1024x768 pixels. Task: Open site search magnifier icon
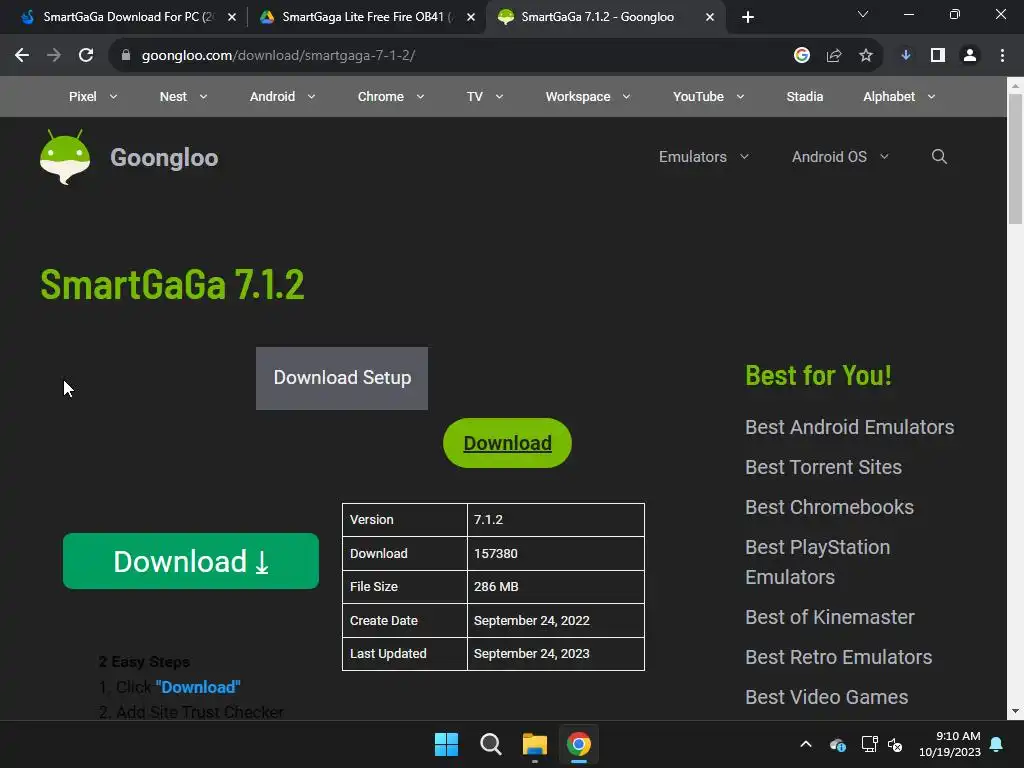[939, 157]
